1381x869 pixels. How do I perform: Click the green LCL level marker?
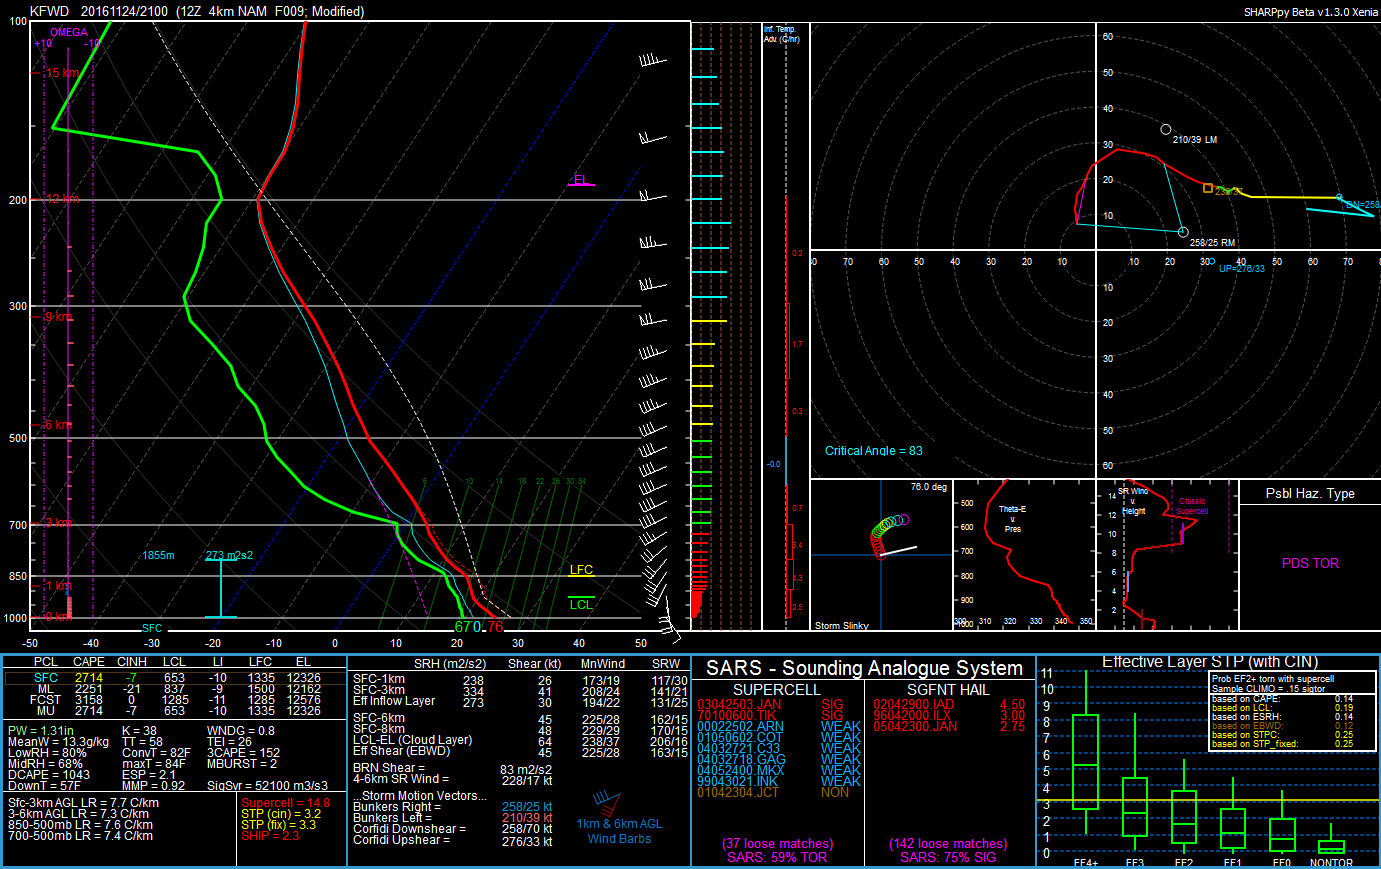click(581, 605)
